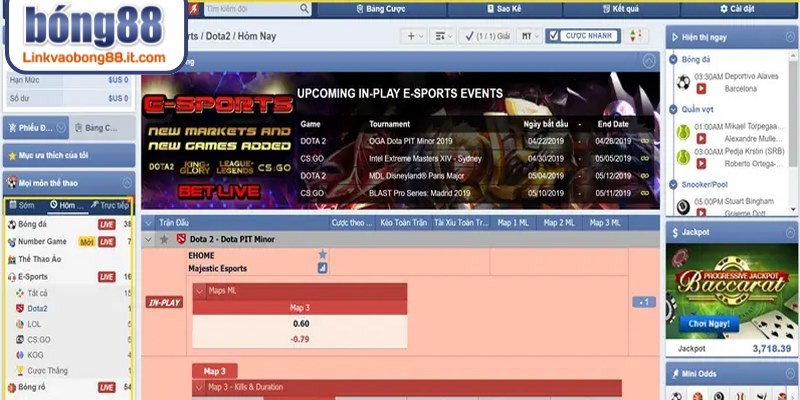Toggle the Cược Nhanh checkbox

(x=554, y=36)
